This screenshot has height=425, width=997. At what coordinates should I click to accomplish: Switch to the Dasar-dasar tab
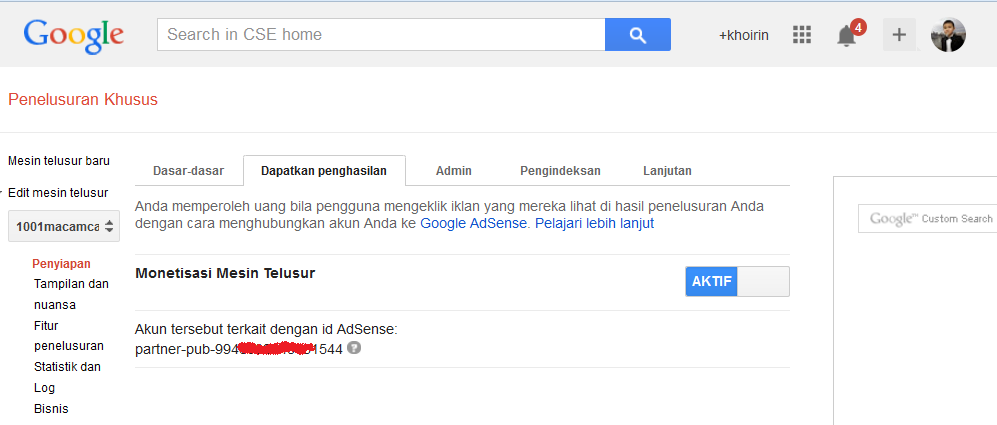[x=188, y=171]
